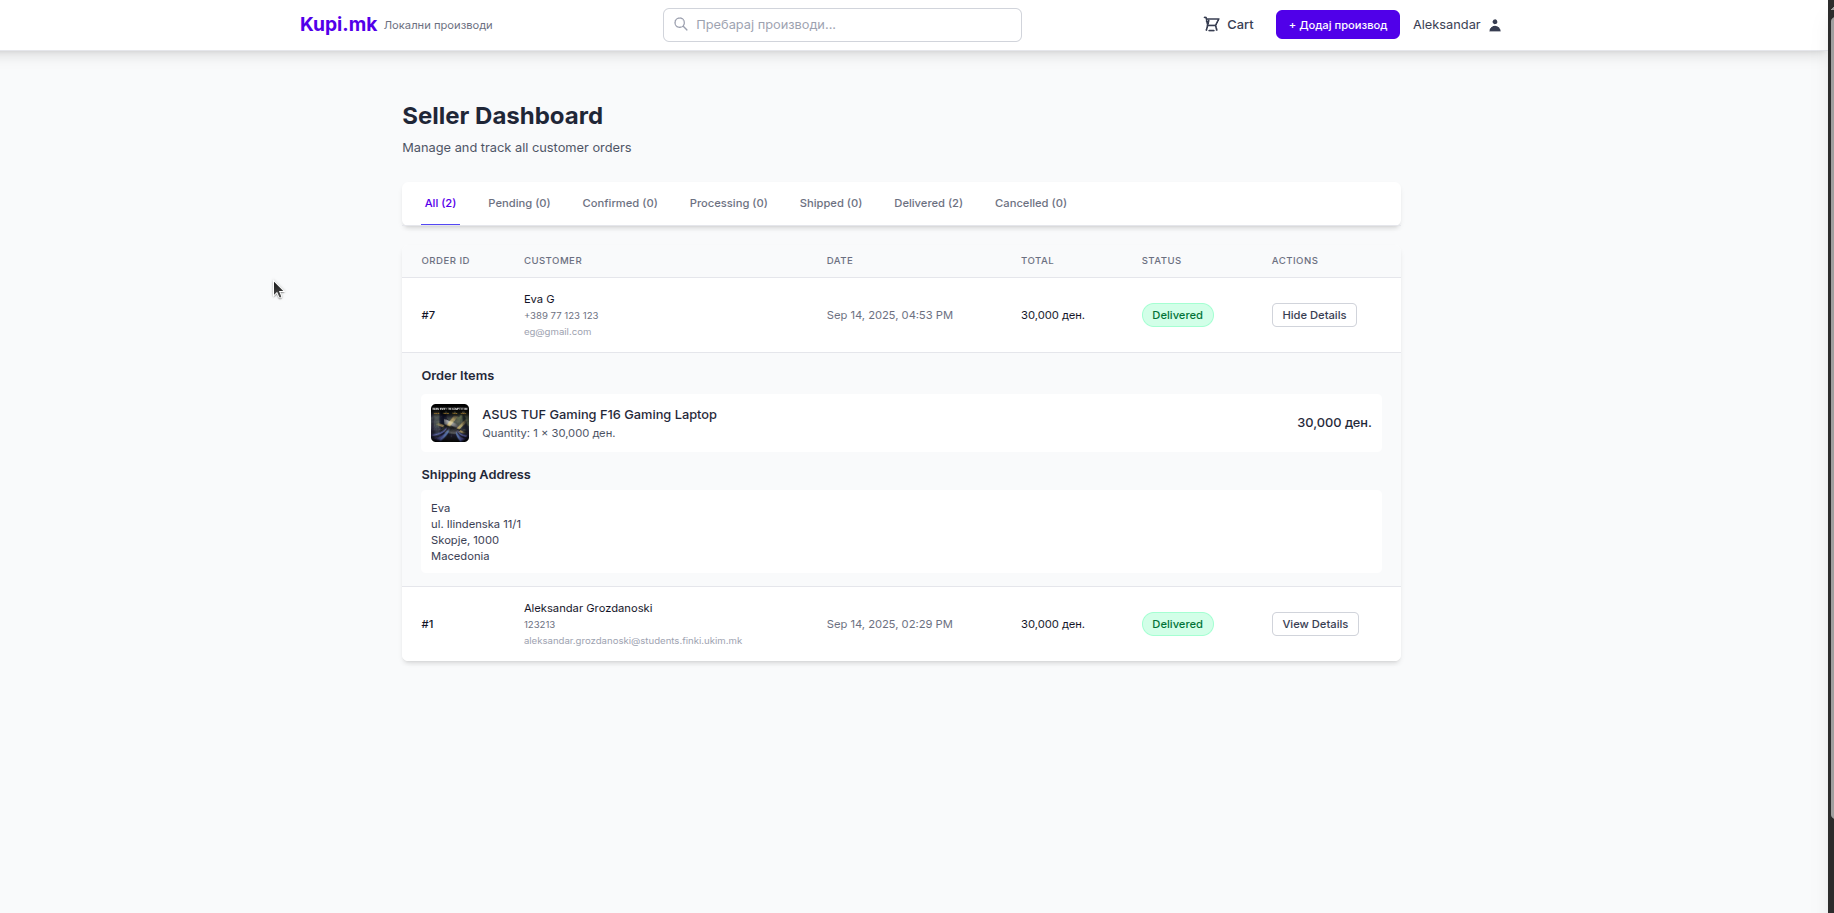Expand order #1 with View Details
Screen dimensions: 1834x913
[1314, 624]
